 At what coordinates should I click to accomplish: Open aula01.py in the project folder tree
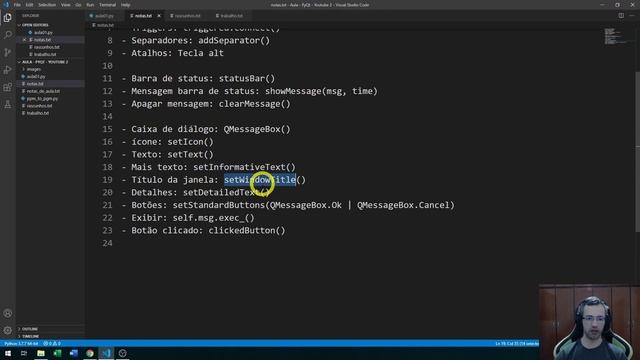(x=36, y=77)
